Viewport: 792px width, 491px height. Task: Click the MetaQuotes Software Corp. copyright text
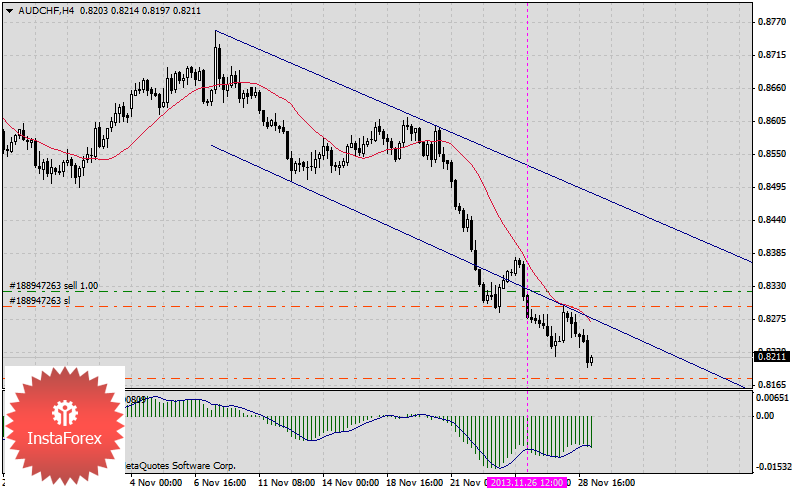(180, 466)
